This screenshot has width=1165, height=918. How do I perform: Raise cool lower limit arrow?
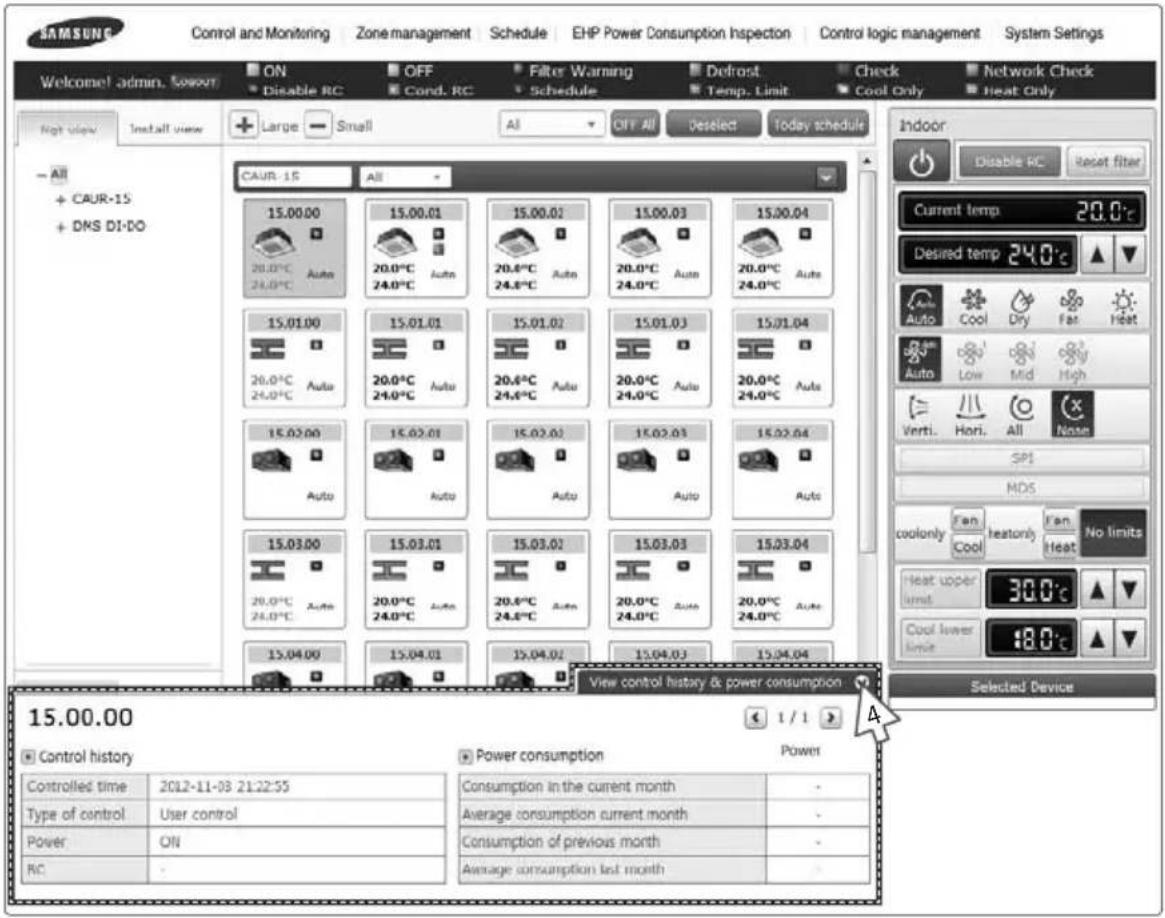[x=1097, y=639]
